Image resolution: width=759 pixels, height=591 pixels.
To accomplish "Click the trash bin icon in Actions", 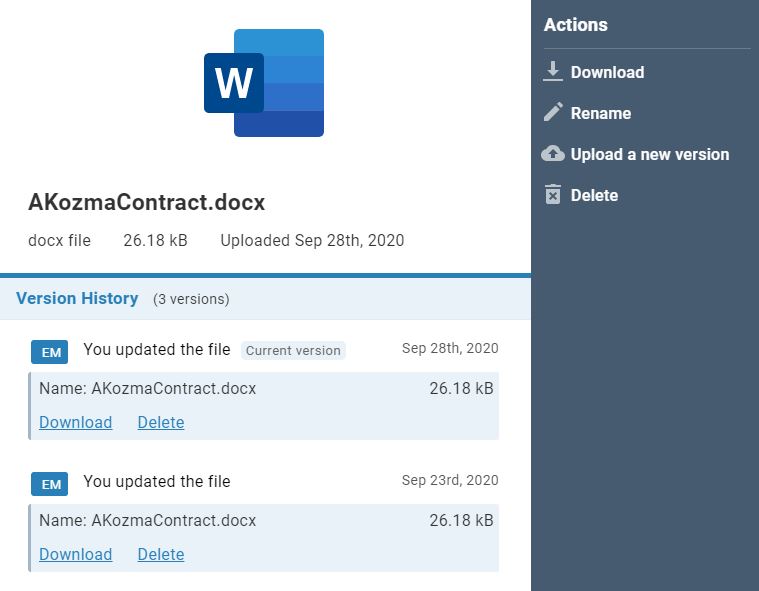I will (x=553, y=195).
